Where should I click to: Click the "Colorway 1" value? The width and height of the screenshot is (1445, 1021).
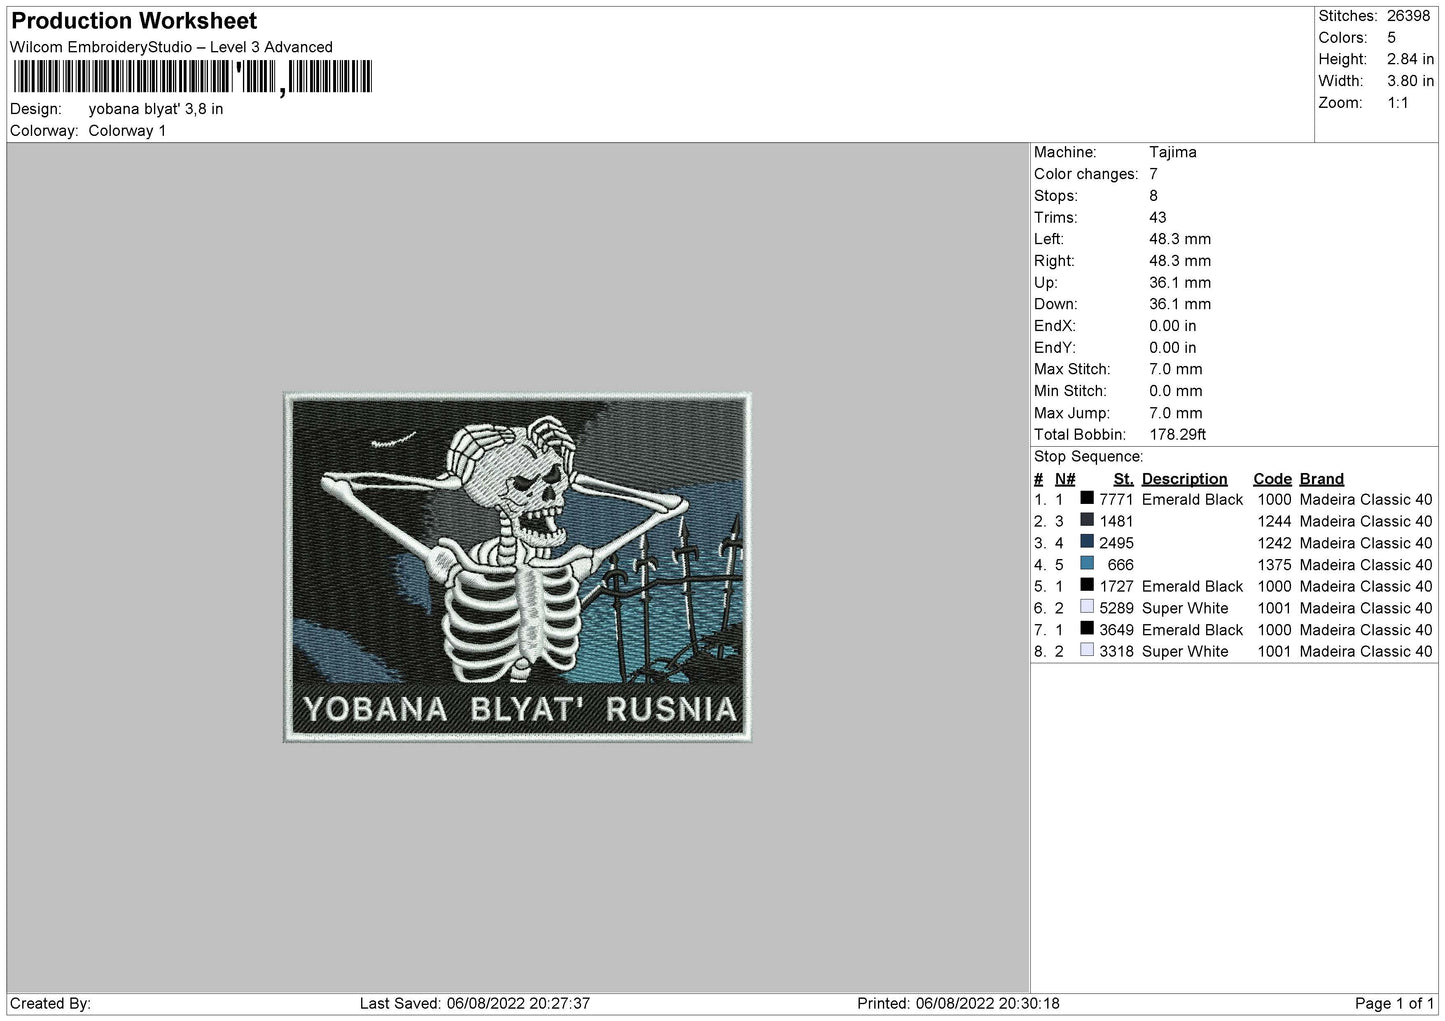(x=127, y=131)
